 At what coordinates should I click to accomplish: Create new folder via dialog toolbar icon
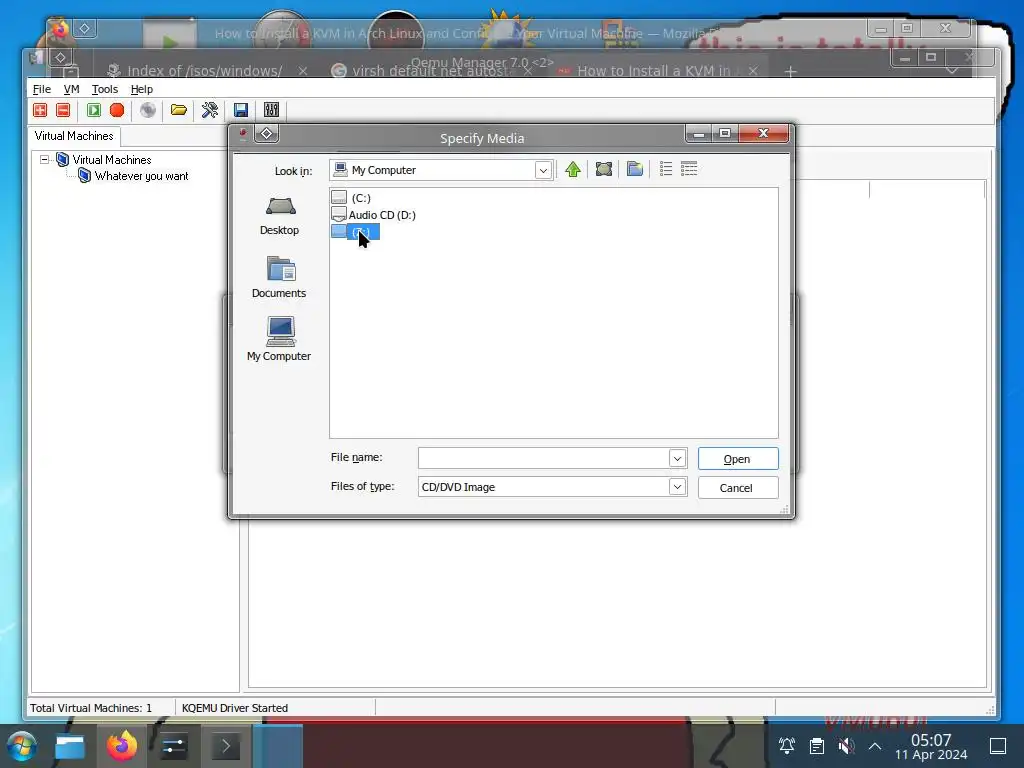[x=635, y=170]
